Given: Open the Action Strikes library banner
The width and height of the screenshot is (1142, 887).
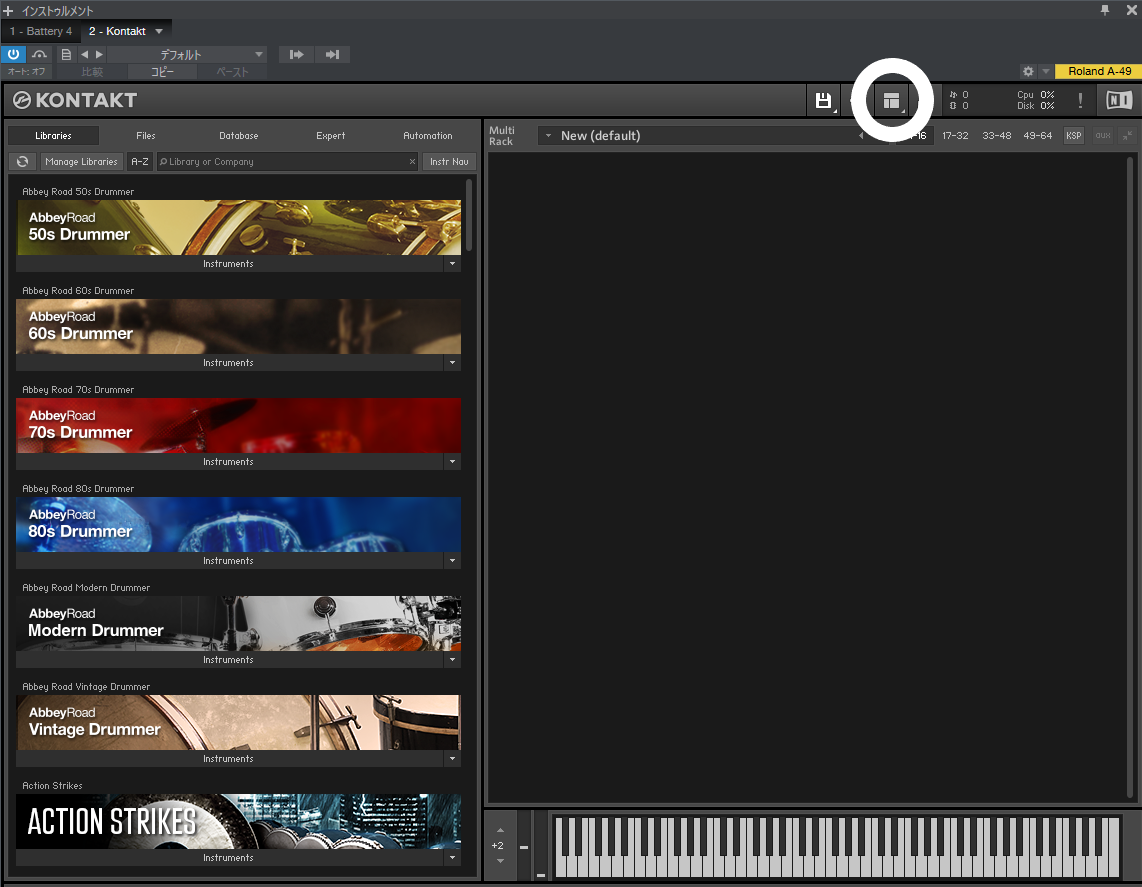Looking at the screenshot, I should point(238,821).
